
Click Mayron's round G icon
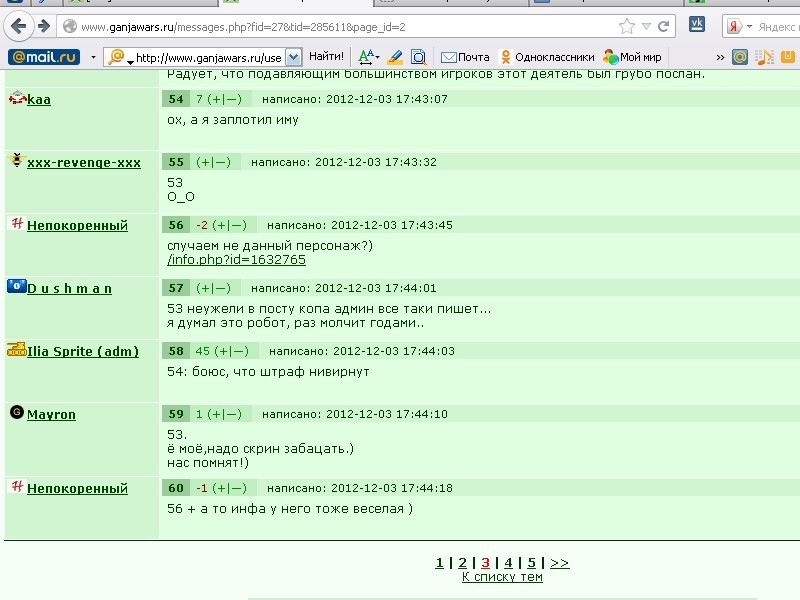(17, 412)
